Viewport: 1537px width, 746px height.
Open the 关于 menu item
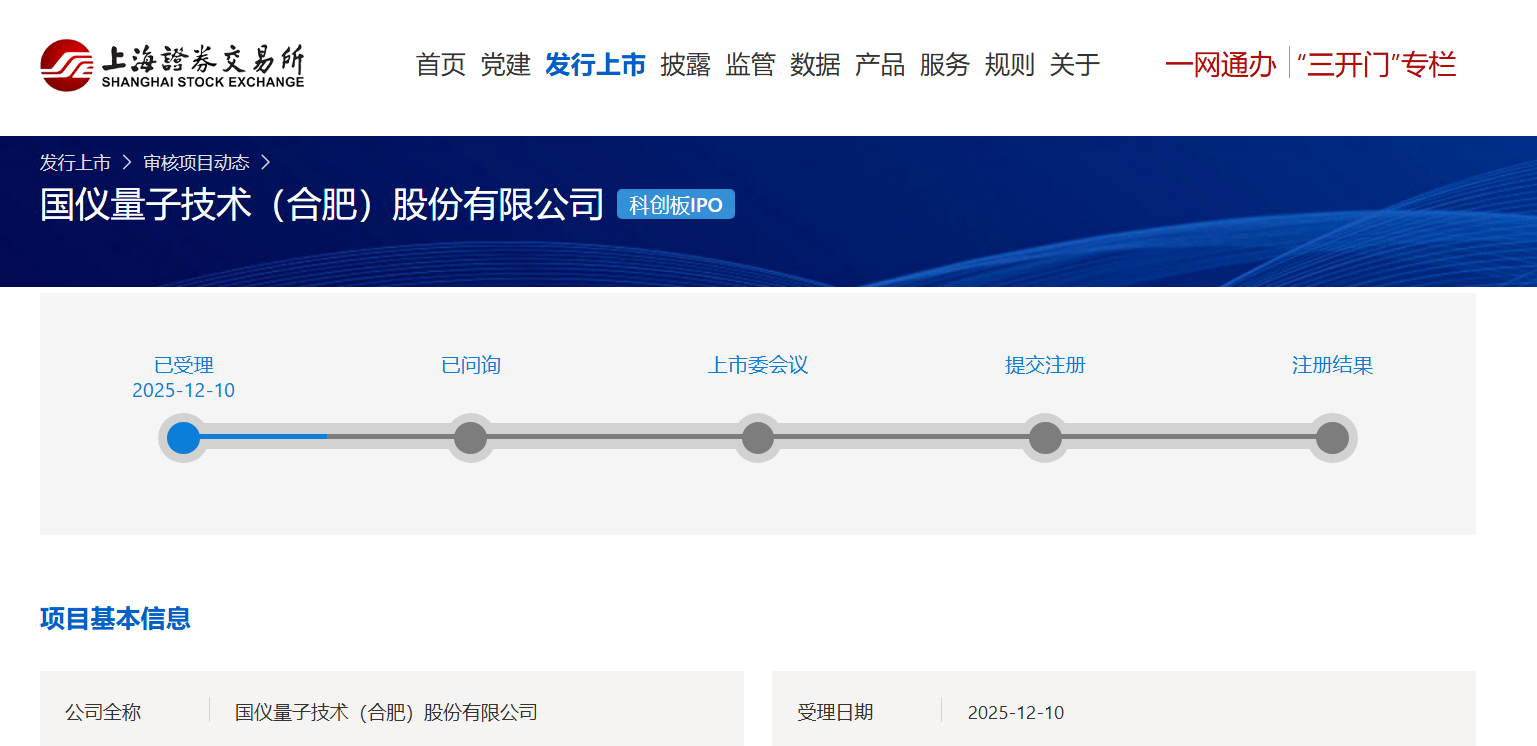point(1074,65)
